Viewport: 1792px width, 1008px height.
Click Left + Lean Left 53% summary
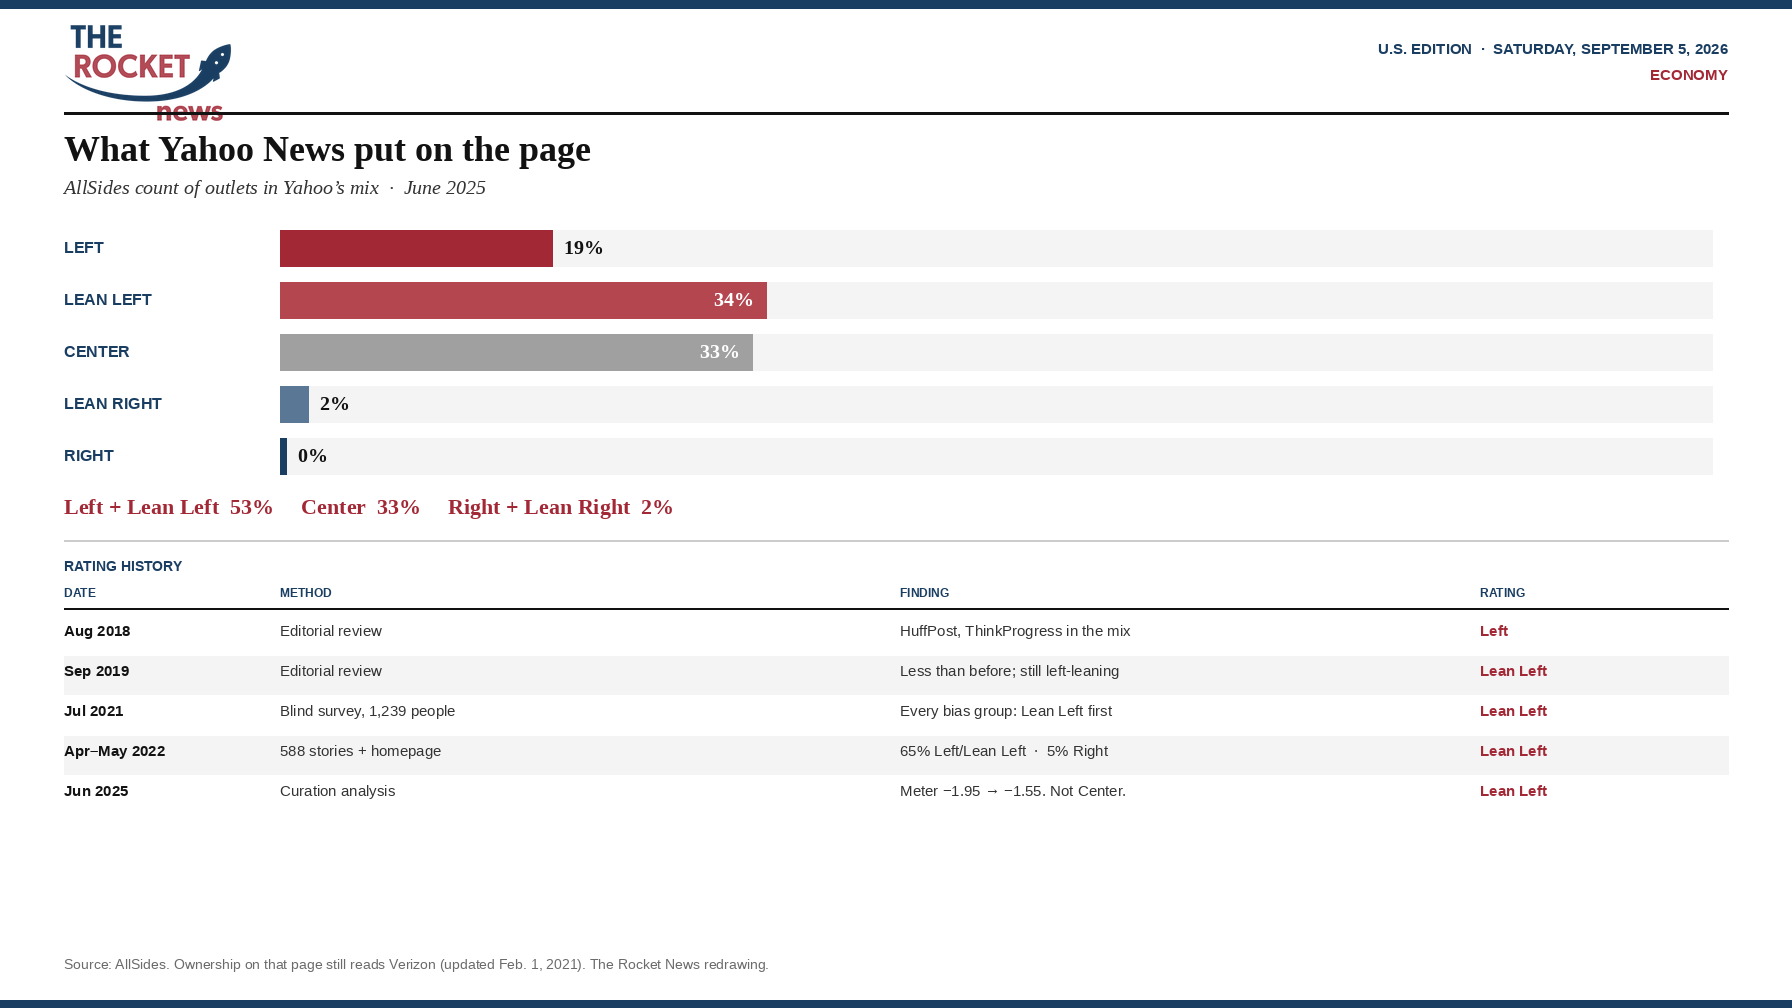pos(168,507)
